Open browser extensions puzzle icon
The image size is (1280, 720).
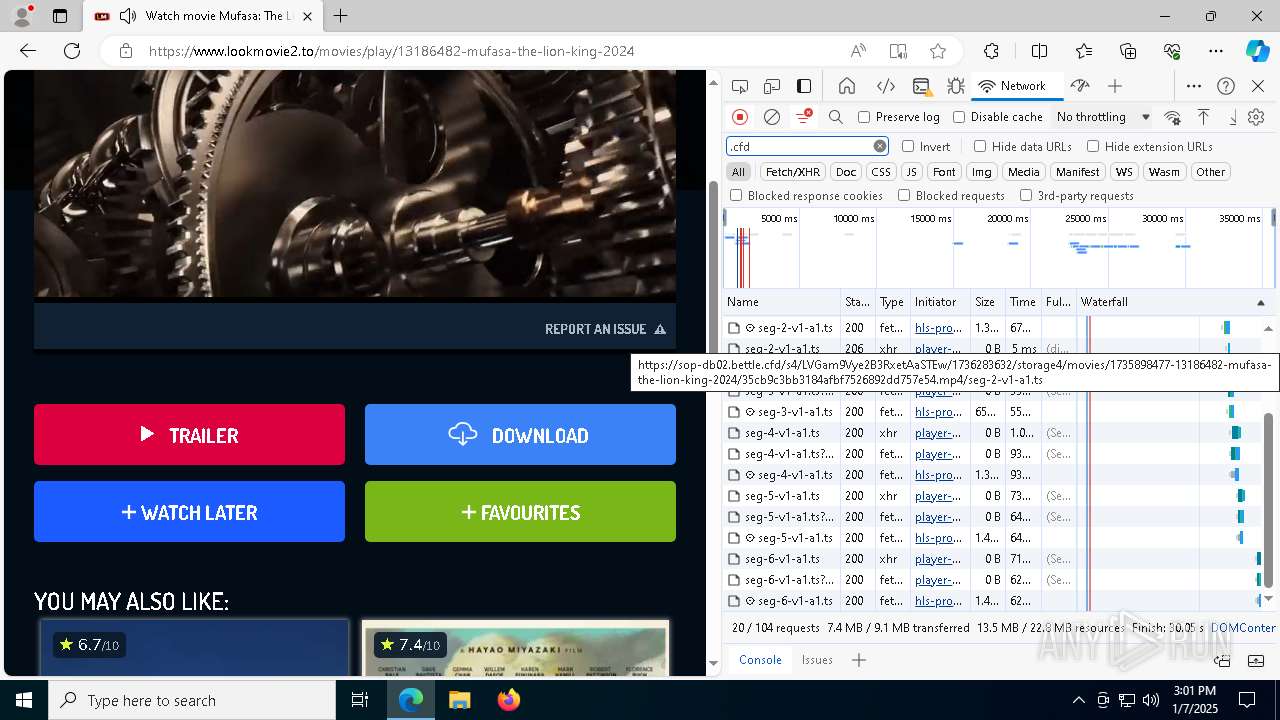point(991,51)
